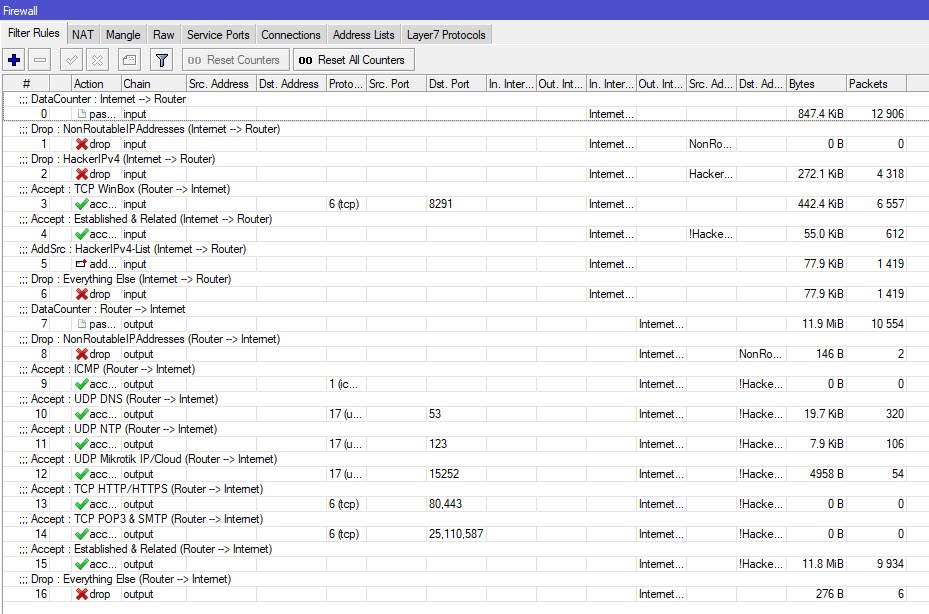929x614 pixels.
Task: Open the funnel Filter icon
Action: [x=161, y=60]
